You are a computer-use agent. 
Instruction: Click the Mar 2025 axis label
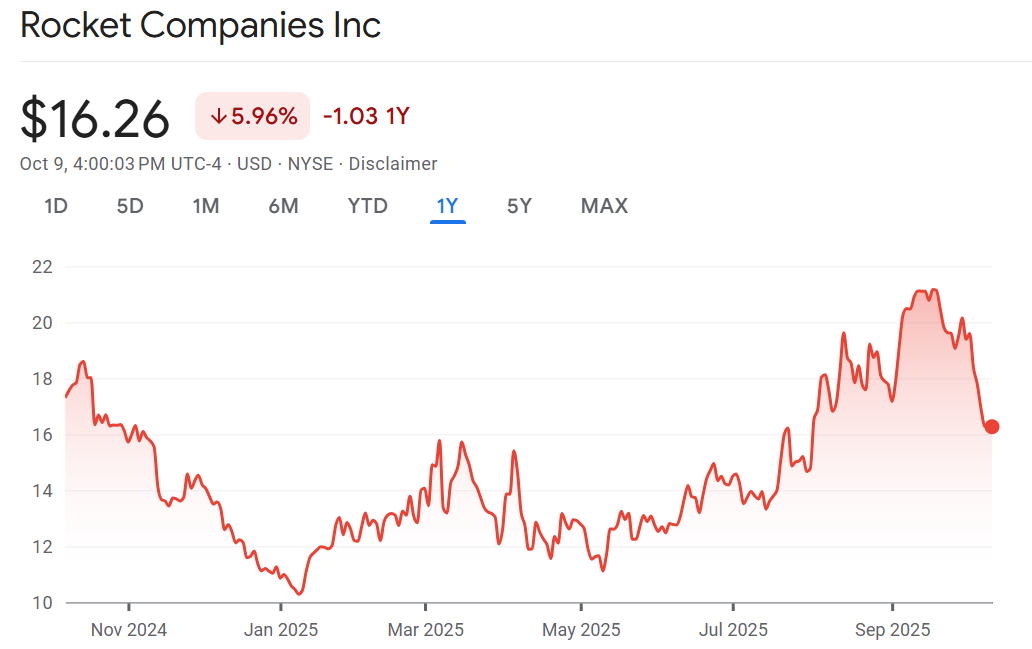[425, 630]
